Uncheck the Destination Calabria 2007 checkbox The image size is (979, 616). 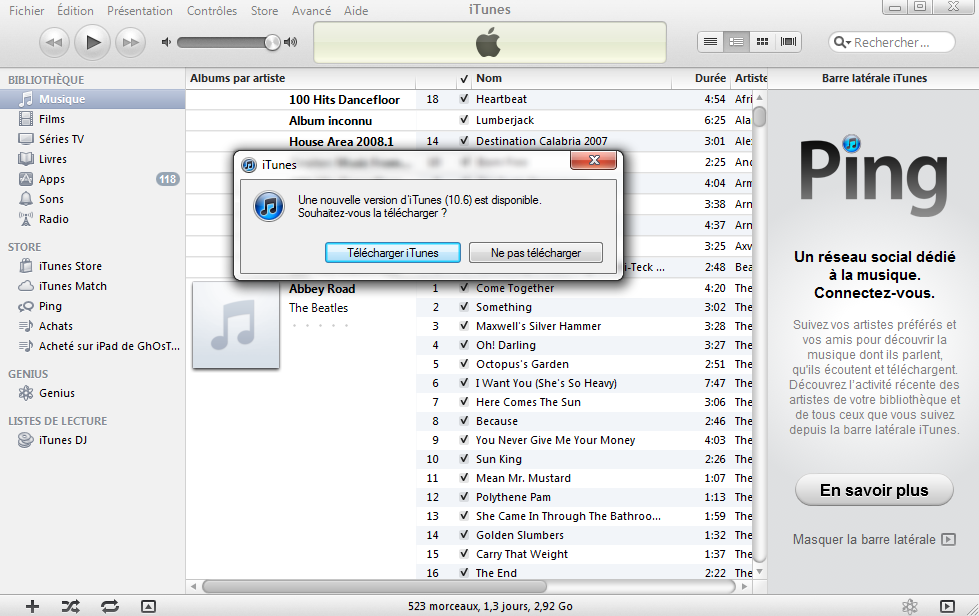click(464, 141)
